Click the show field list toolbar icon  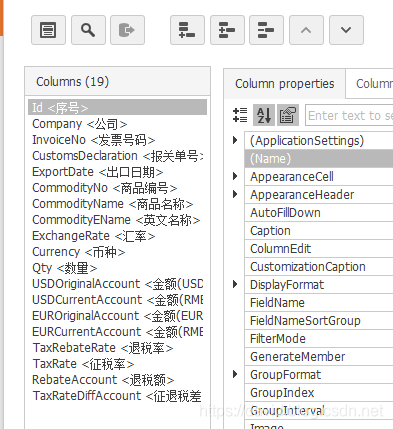click(x=48, y=30)
